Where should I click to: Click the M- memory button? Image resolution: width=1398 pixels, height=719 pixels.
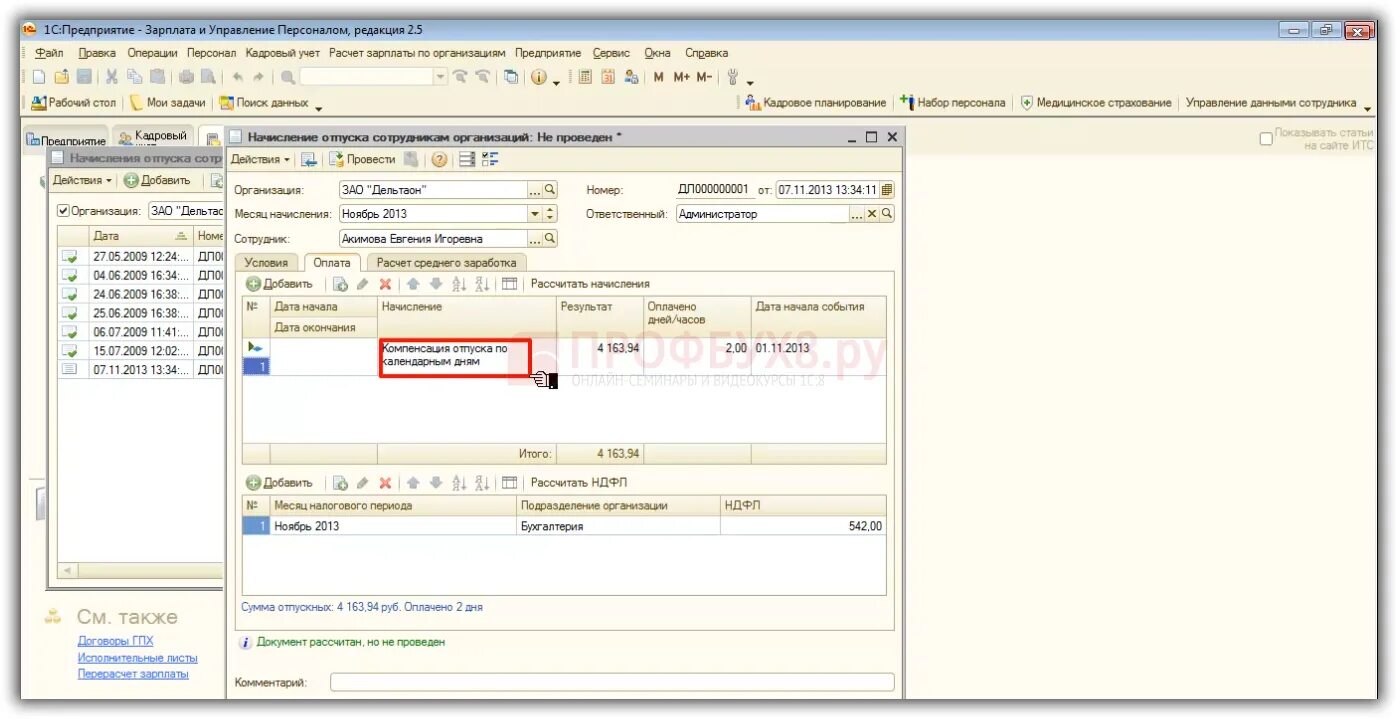pos(704,77)
